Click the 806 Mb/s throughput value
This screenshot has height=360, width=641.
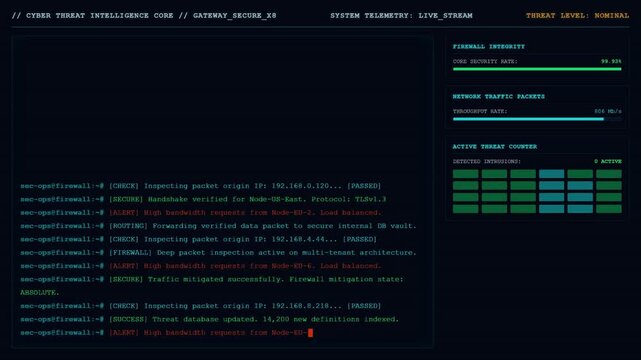(x=608, y=111)
